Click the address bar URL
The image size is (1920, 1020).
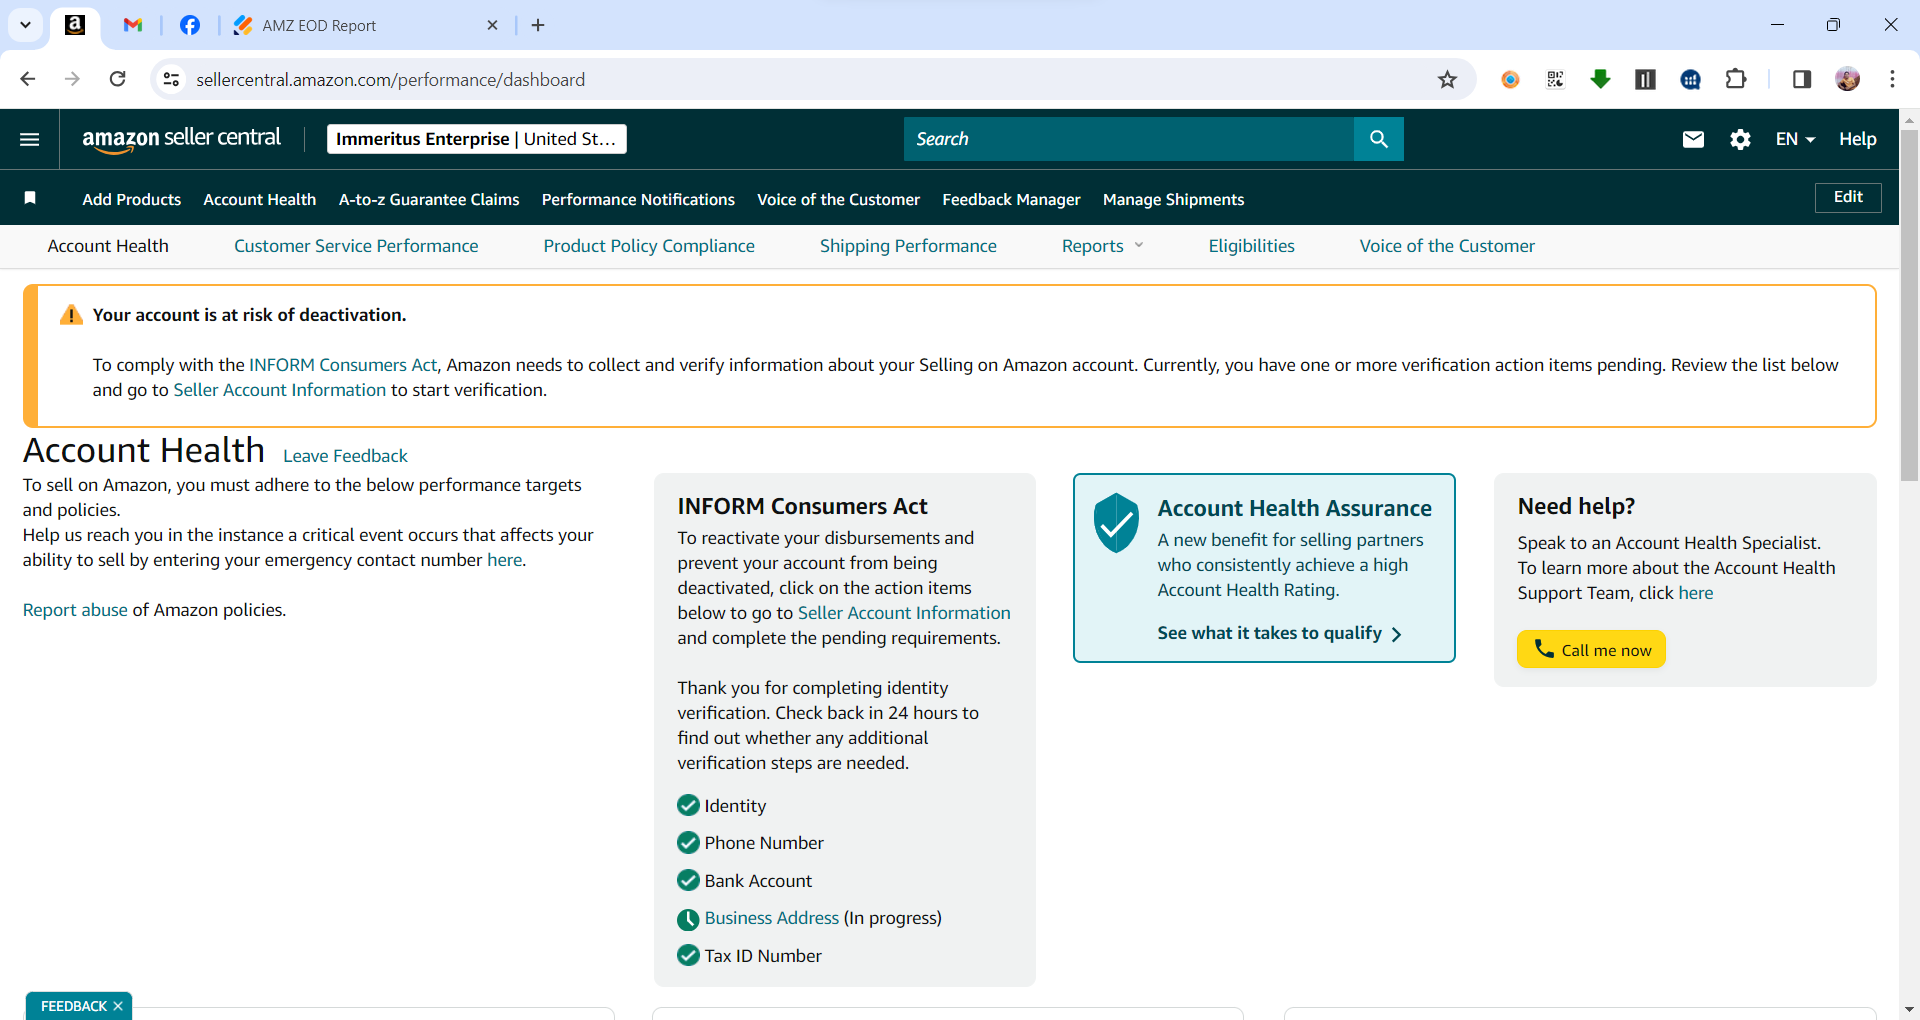390,79
